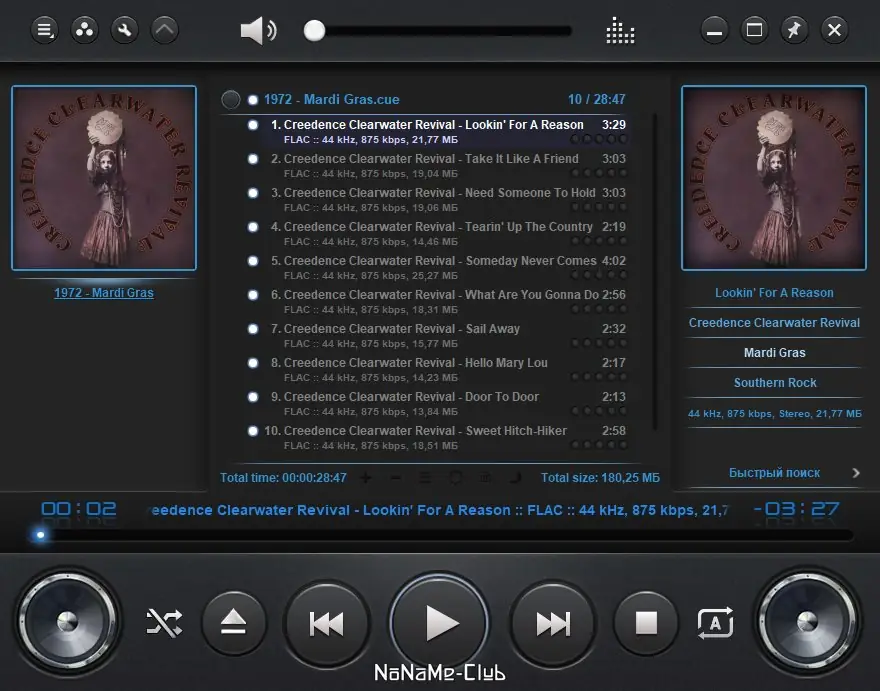Collapse the player with the up-arrow button

coord(164,30)
